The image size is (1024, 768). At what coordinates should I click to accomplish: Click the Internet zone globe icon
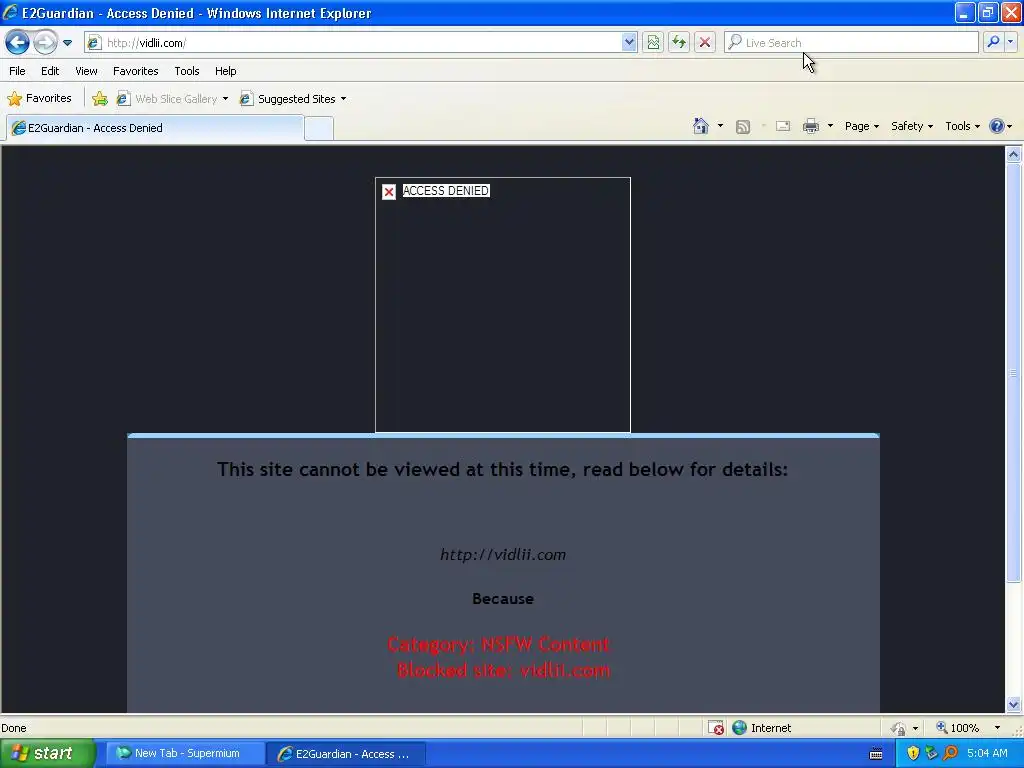pyautogui.click(x=739, y=728)
